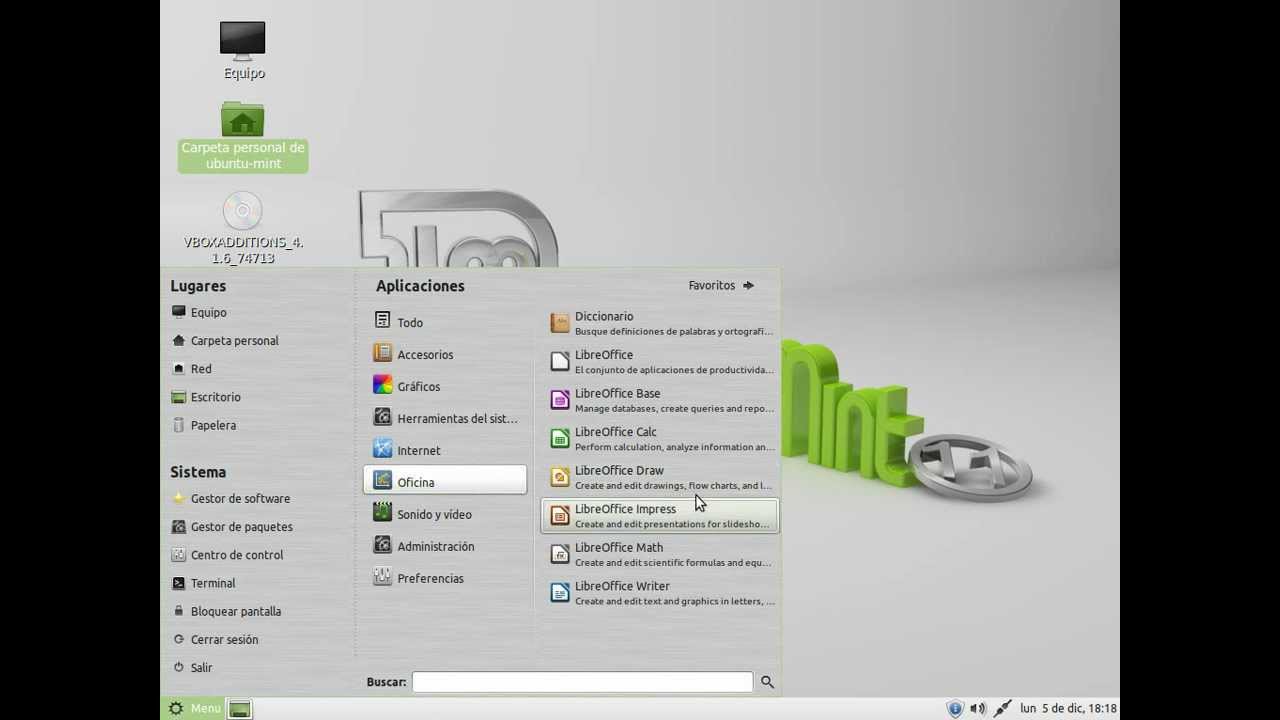The width and height of the screenshot is (1280, 720).
Task: Click the volume speaker icon in tray
Action: pyautogui.click(x=978, y=708)
